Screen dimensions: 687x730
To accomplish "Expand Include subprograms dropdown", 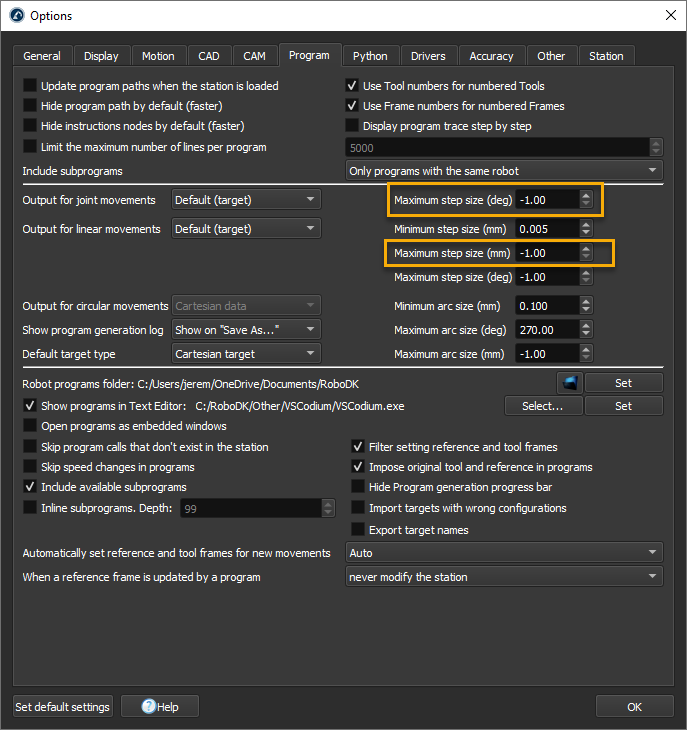I will pyautogui.click(x=503, y=171).
